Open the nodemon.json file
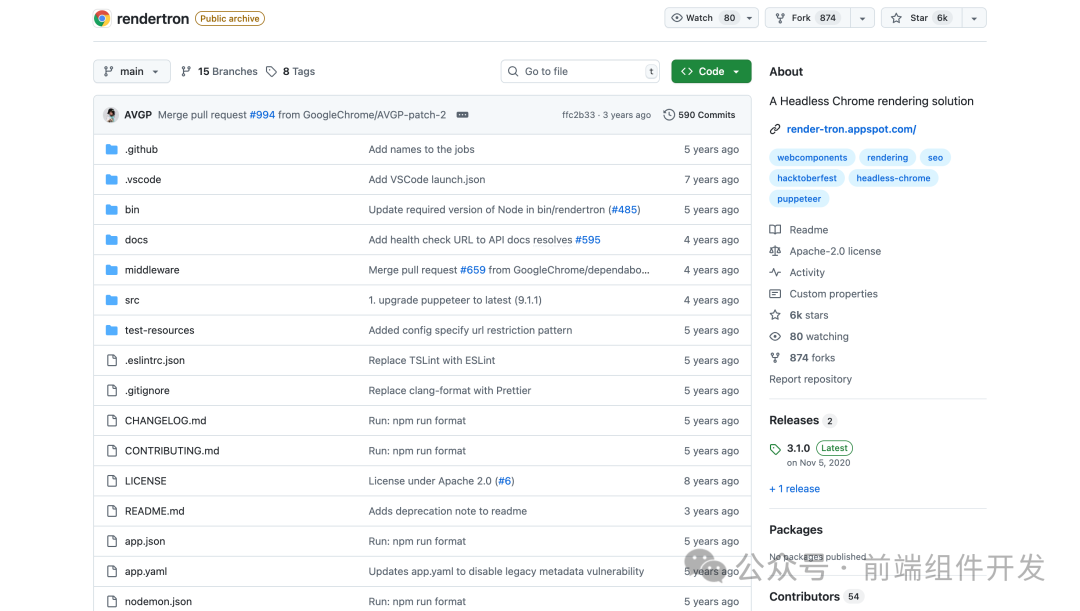 (158, 602)
